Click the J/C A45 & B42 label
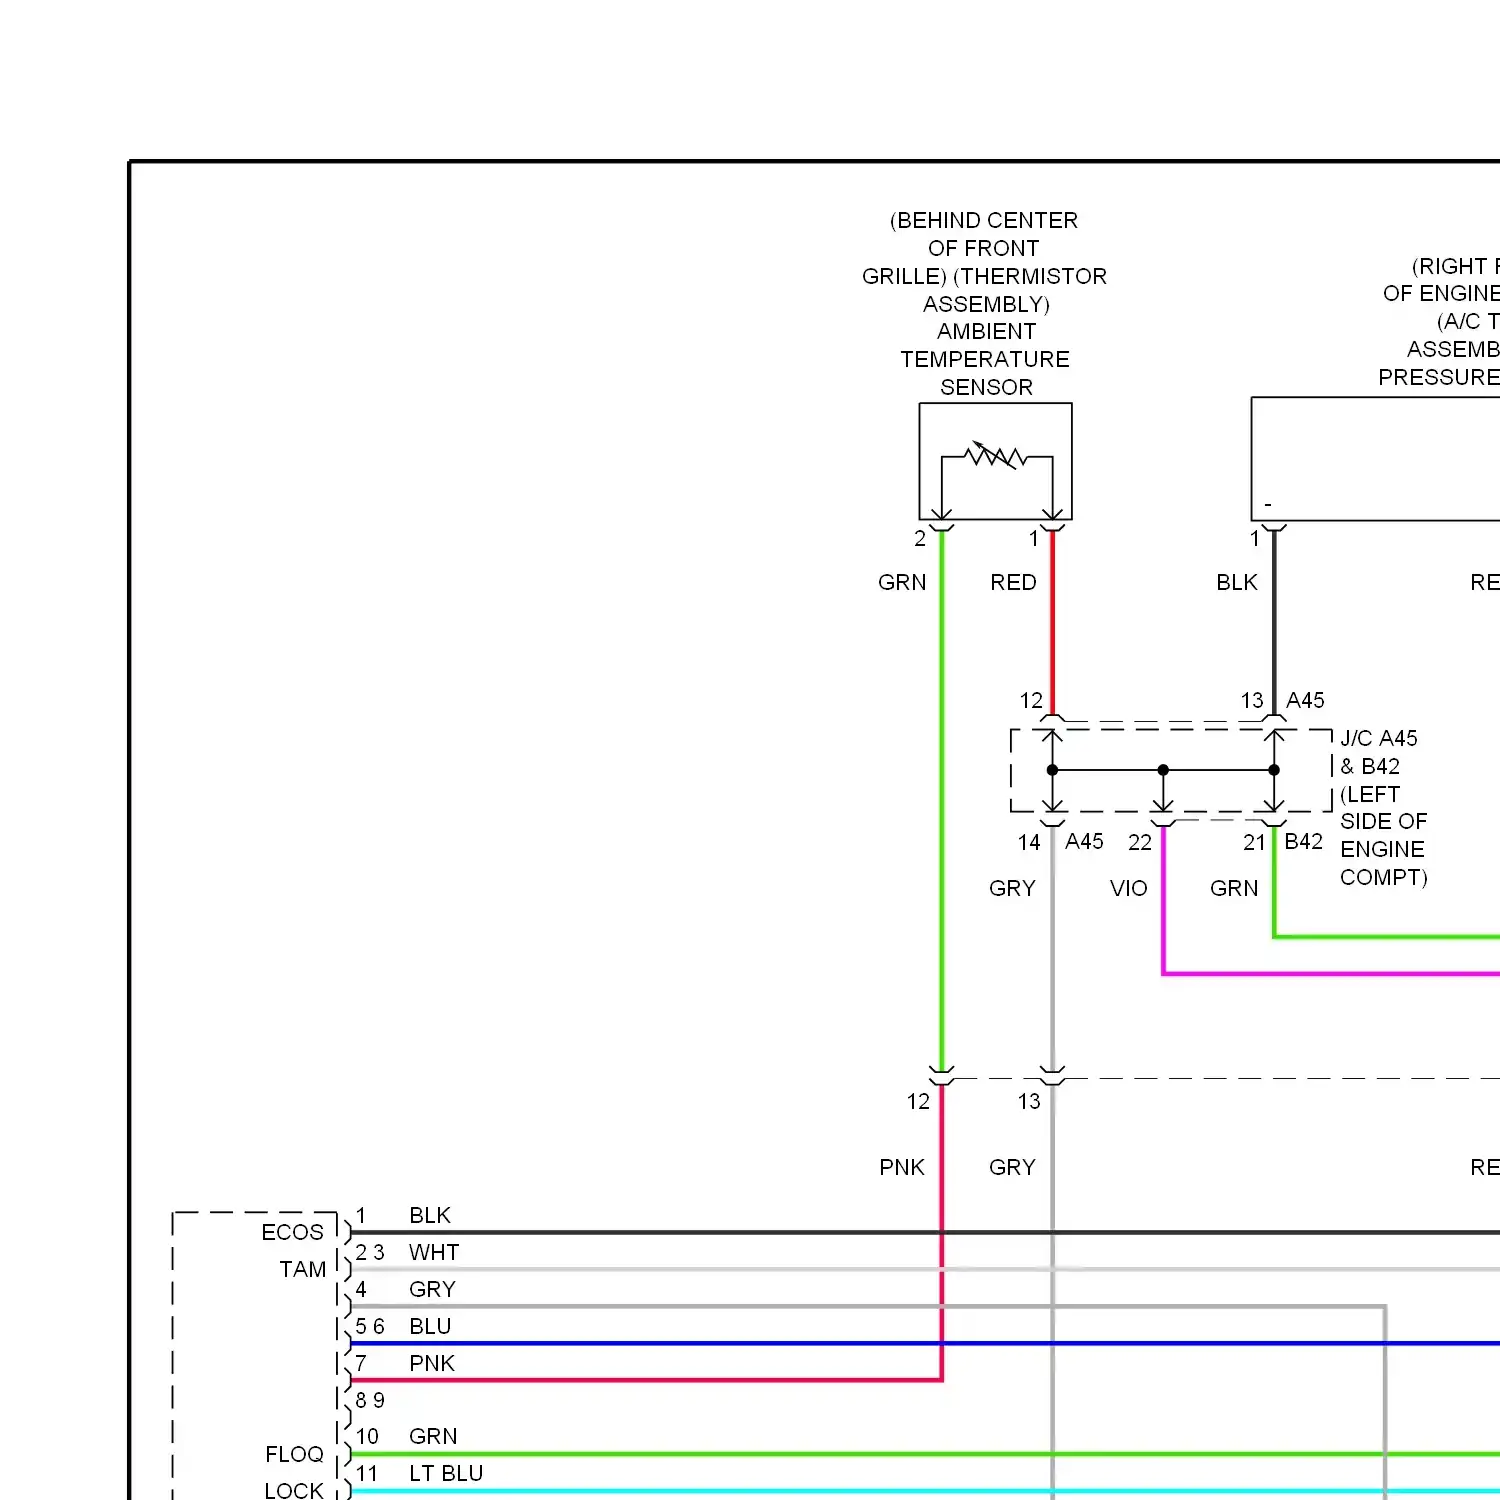Image resolution: width=1500 pixels, height=1500 pixels. pyautogui.click(x=1379, y=752)
